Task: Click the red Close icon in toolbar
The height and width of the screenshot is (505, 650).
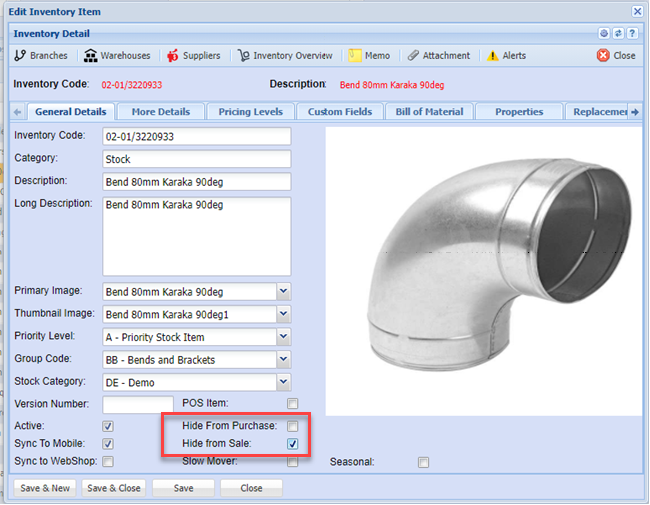Action: [x=603, y=56]
